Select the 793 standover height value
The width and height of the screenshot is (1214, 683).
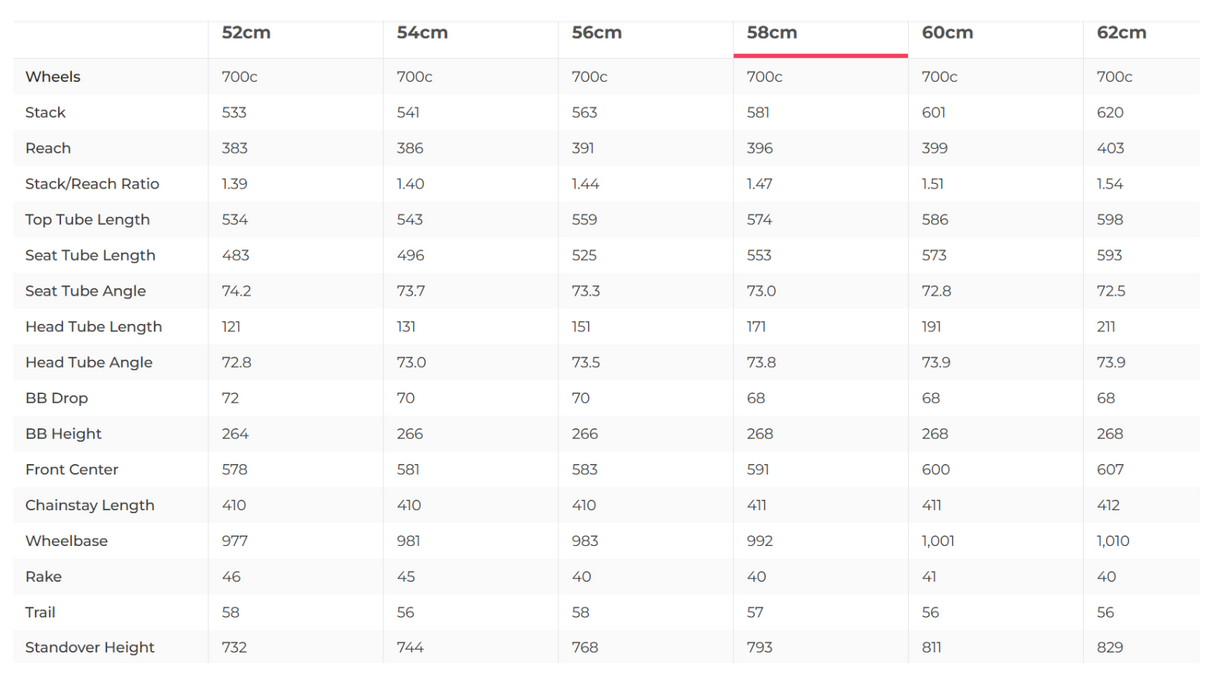click(760, 648)
